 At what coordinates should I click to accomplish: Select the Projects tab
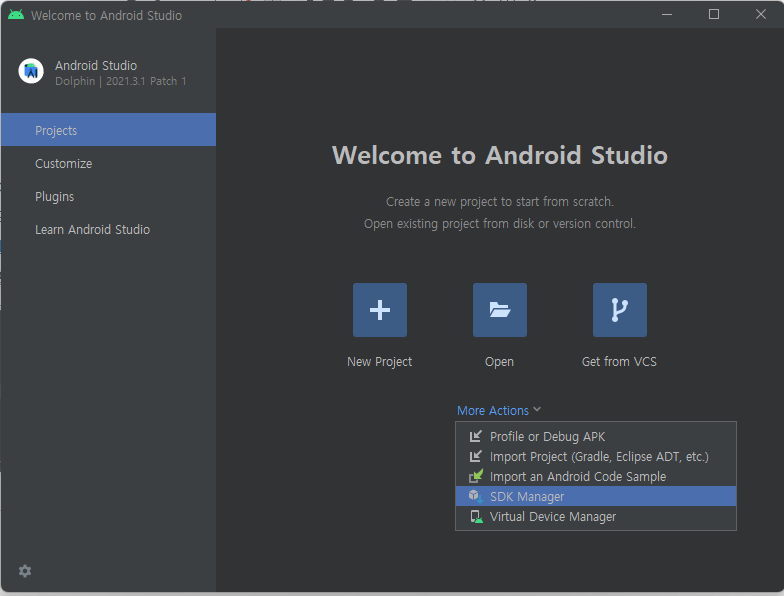click(108, 130)
